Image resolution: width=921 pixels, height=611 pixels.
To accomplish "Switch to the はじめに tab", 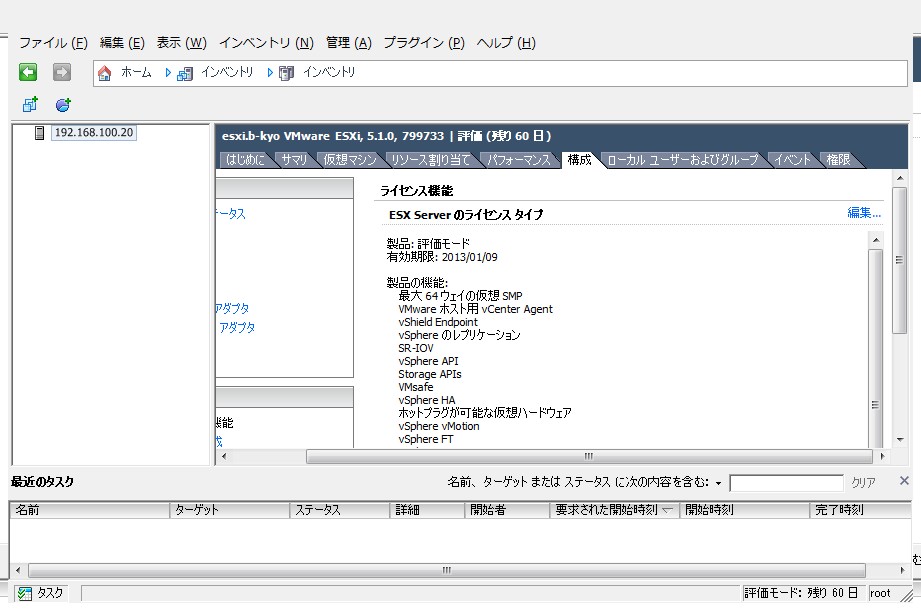I will point(245,160).
